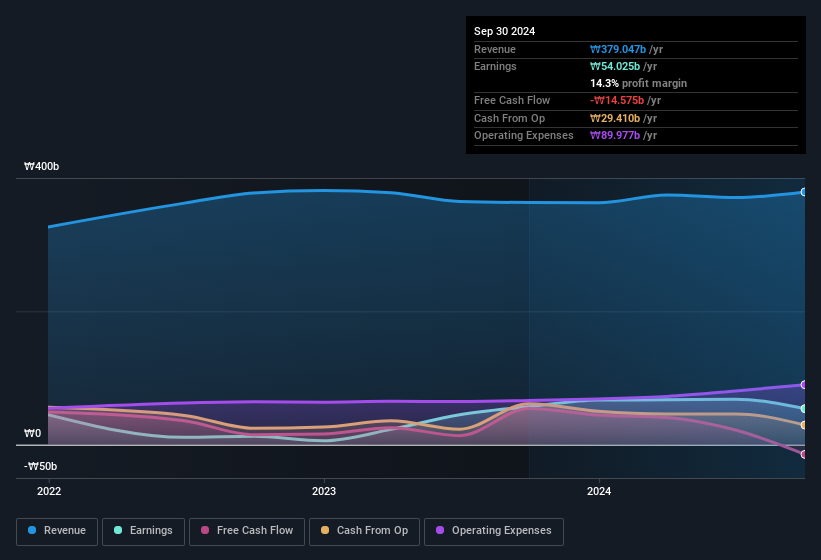Click the Free Cash Flow pink endpoint marker
821x560 pixels.
coord(803,454)
